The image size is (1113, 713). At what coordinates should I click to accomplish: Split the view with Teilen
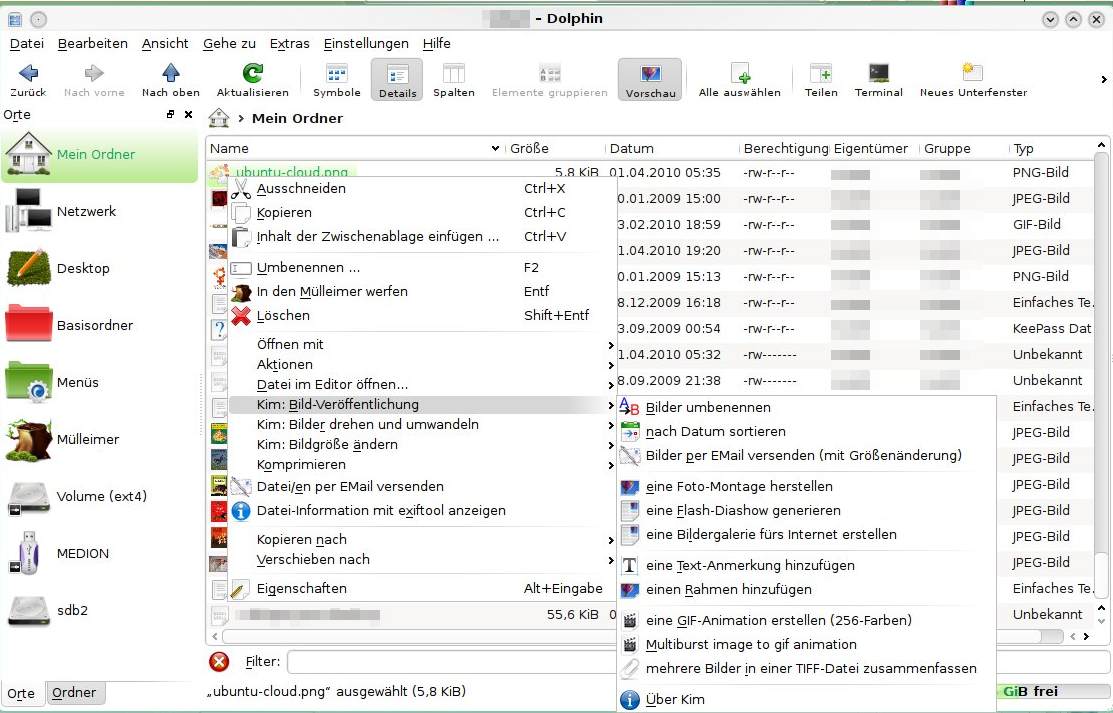[821, 80]
